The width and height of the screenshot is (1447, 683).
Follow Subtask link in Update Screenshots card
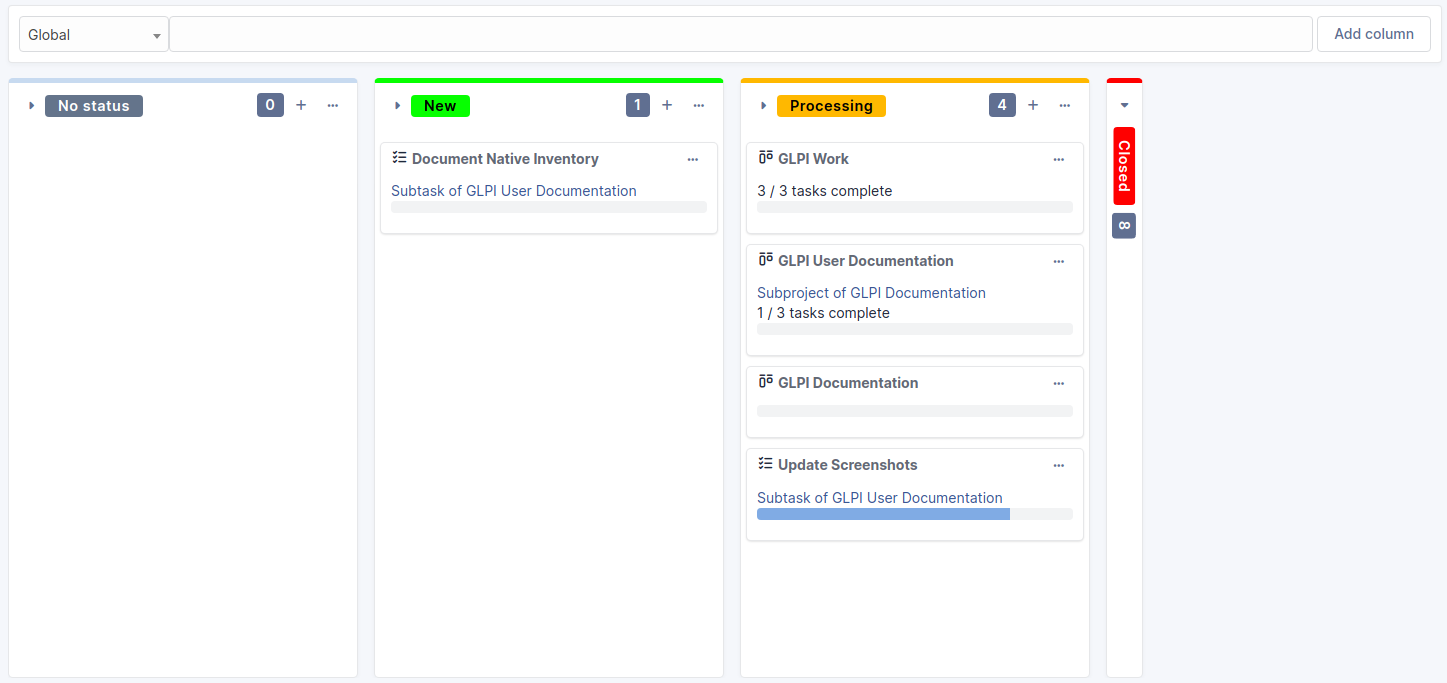tap(880, 498)
